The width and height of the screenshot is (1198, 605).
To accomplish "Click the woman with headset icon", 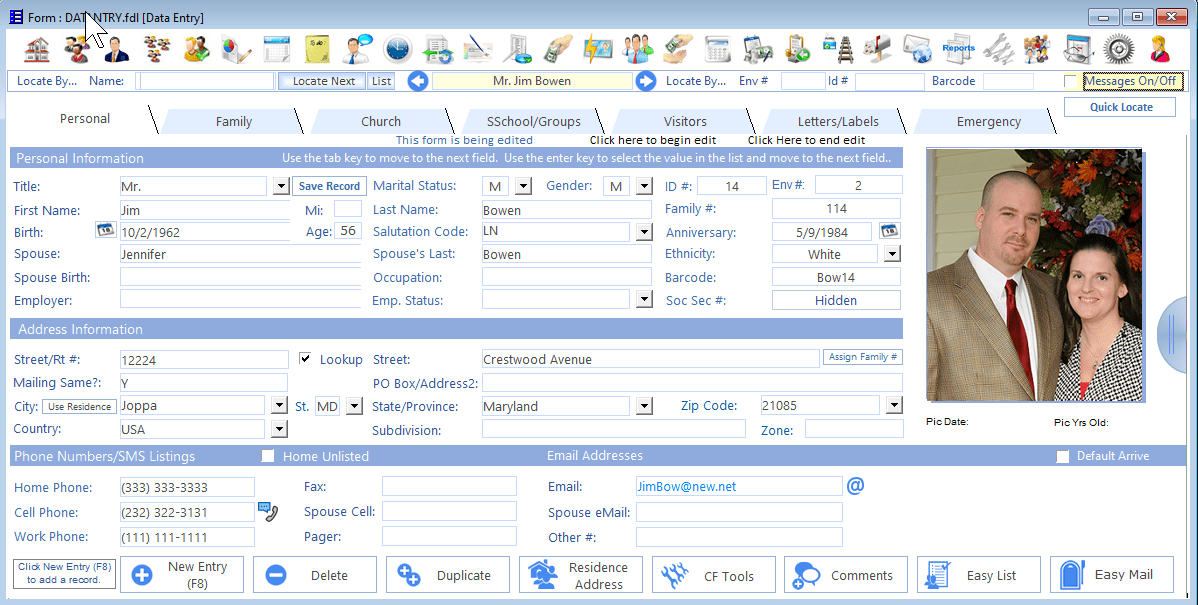I will [x=1159, y=50].
